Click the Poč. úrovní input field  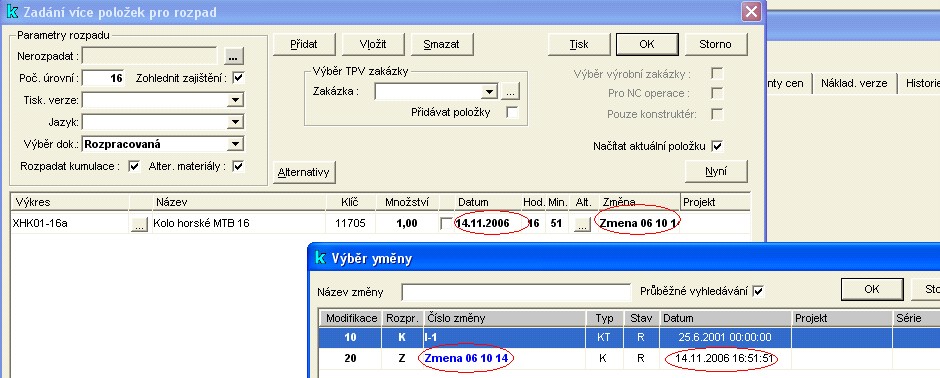pos(103,78)
